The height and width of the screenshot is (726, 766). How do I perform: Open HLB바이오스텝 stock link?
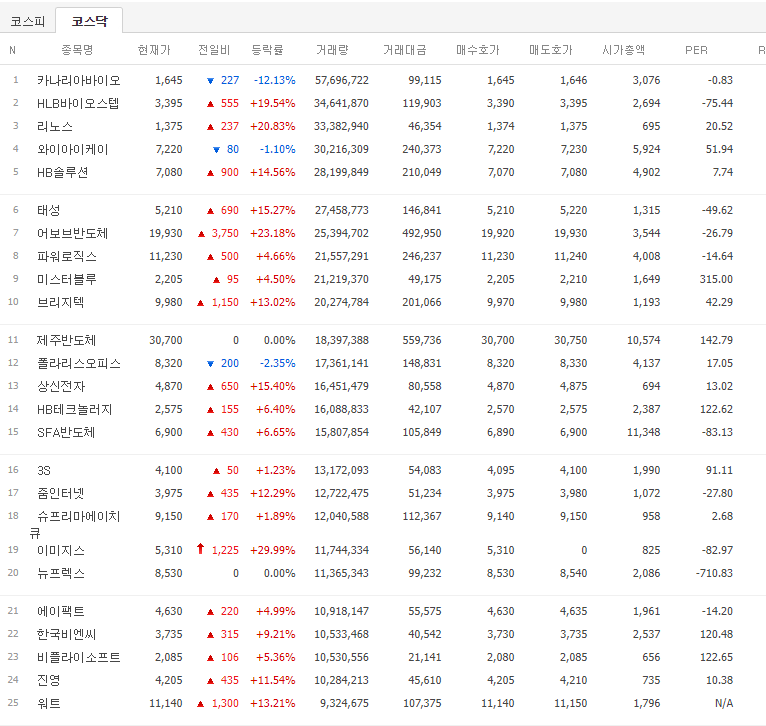click(78, 103)
